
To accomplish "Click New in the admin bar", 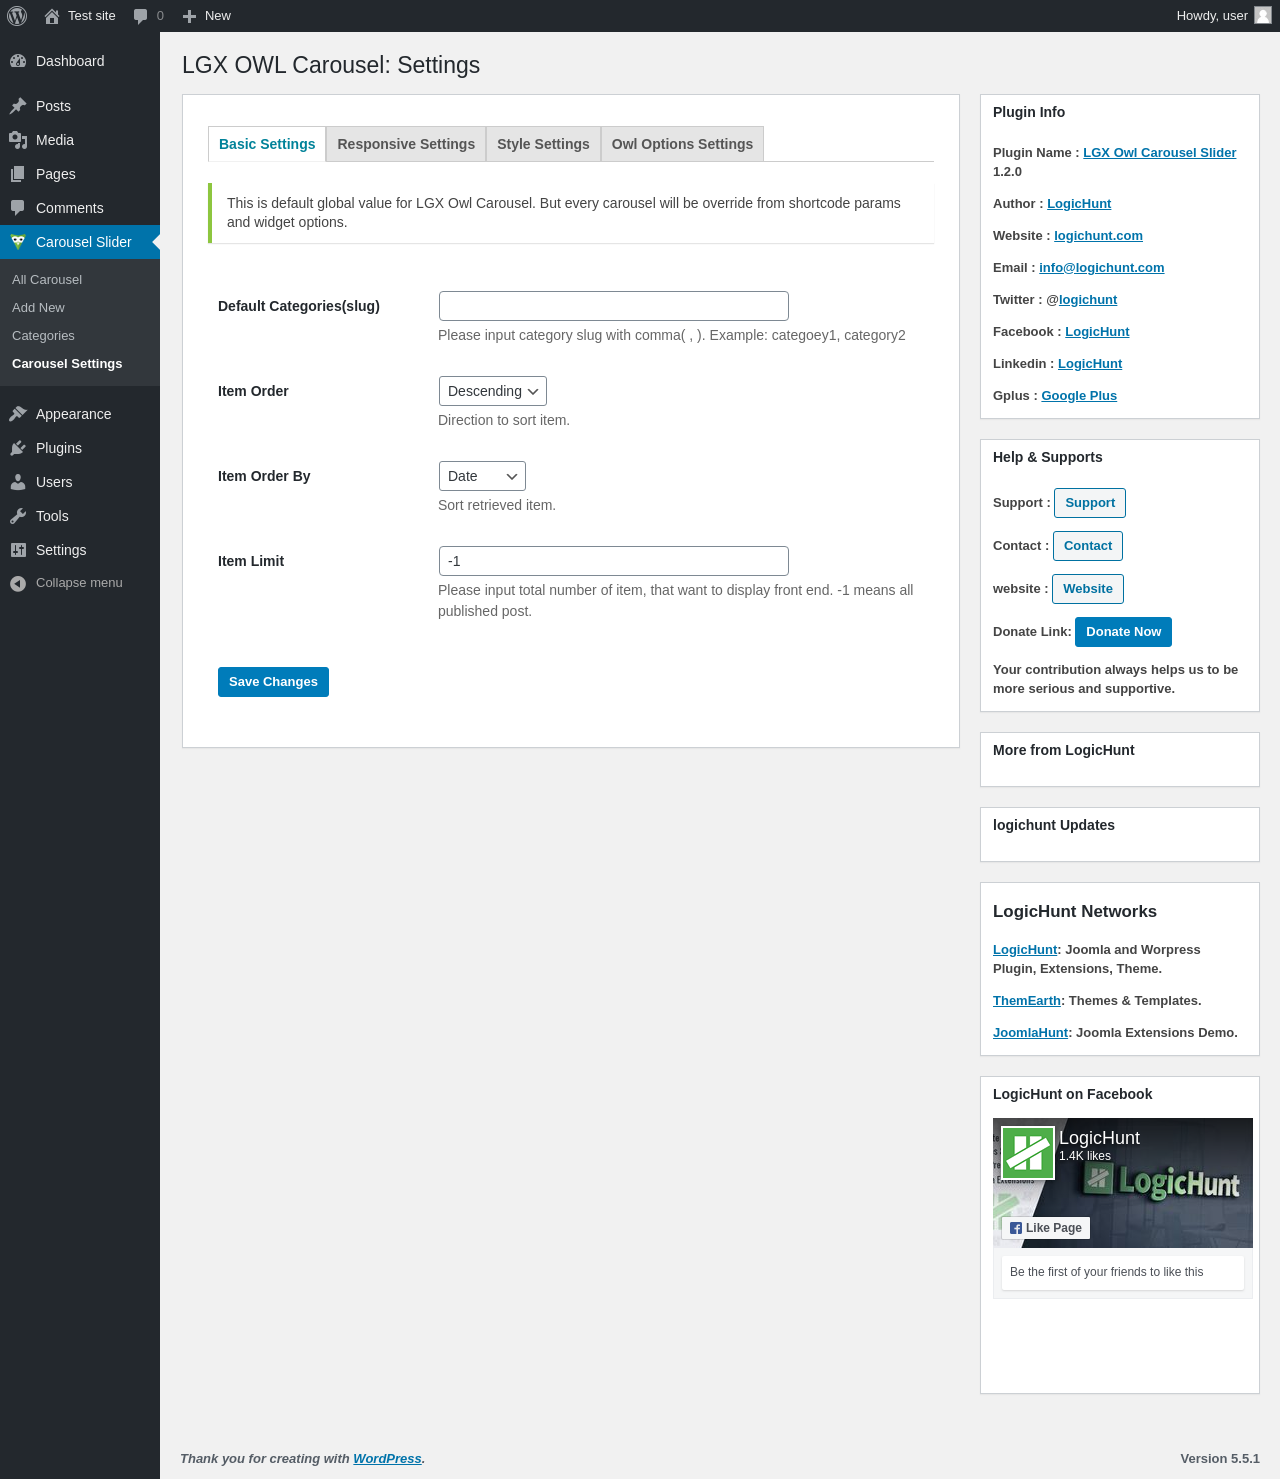I will [218, 16].
